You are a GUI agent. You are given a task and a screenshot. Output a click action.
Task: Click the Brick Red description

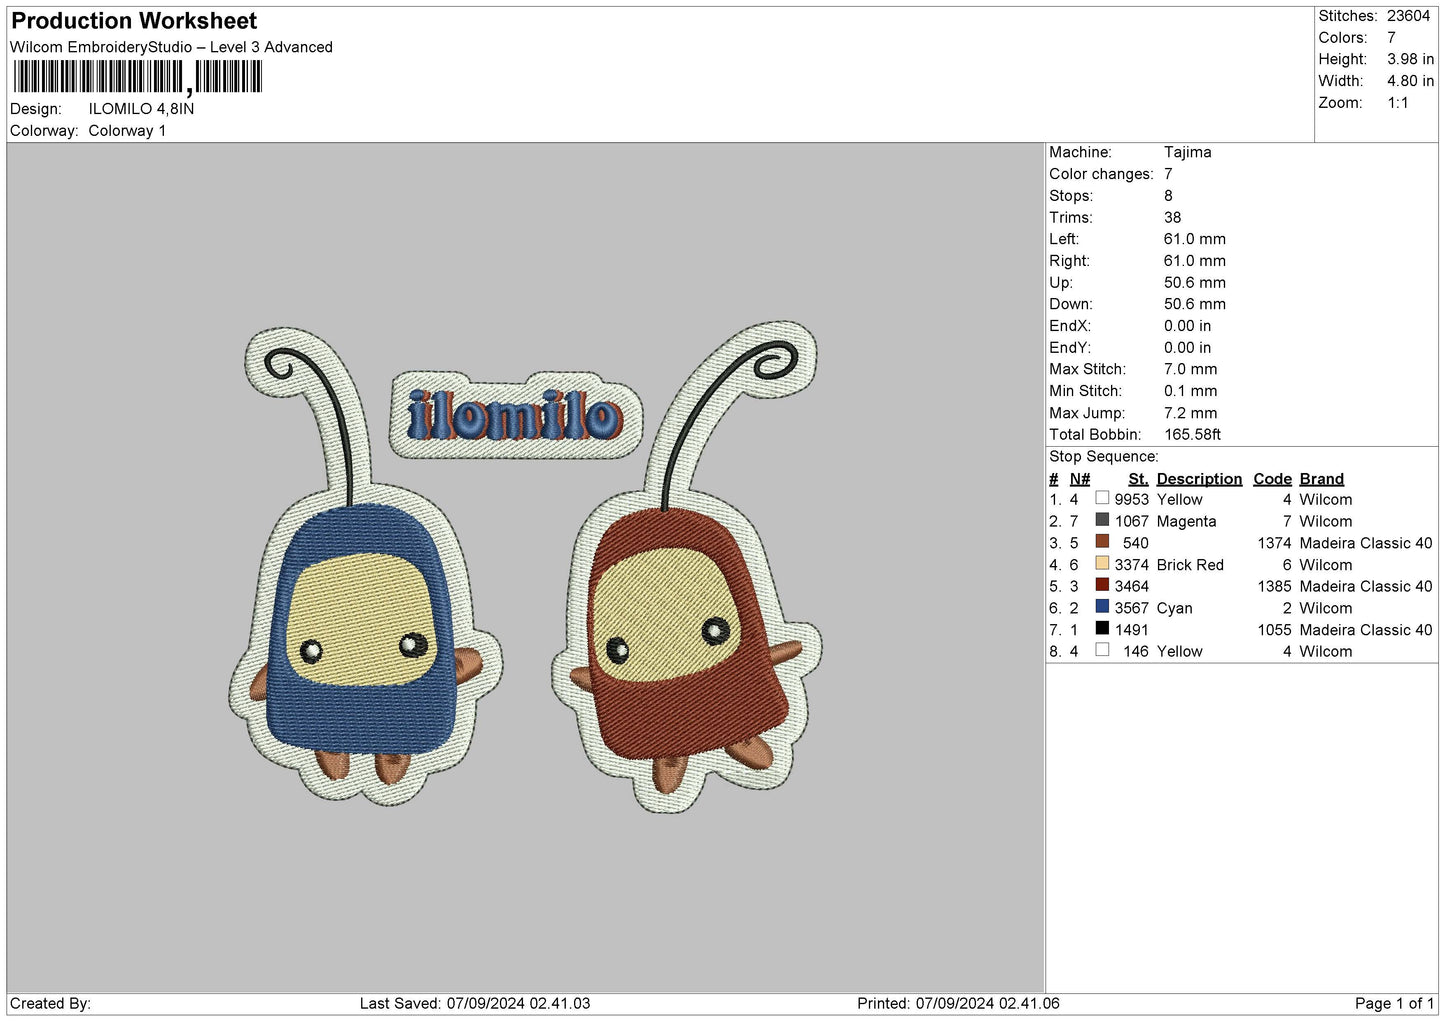tap(1190, 565)
